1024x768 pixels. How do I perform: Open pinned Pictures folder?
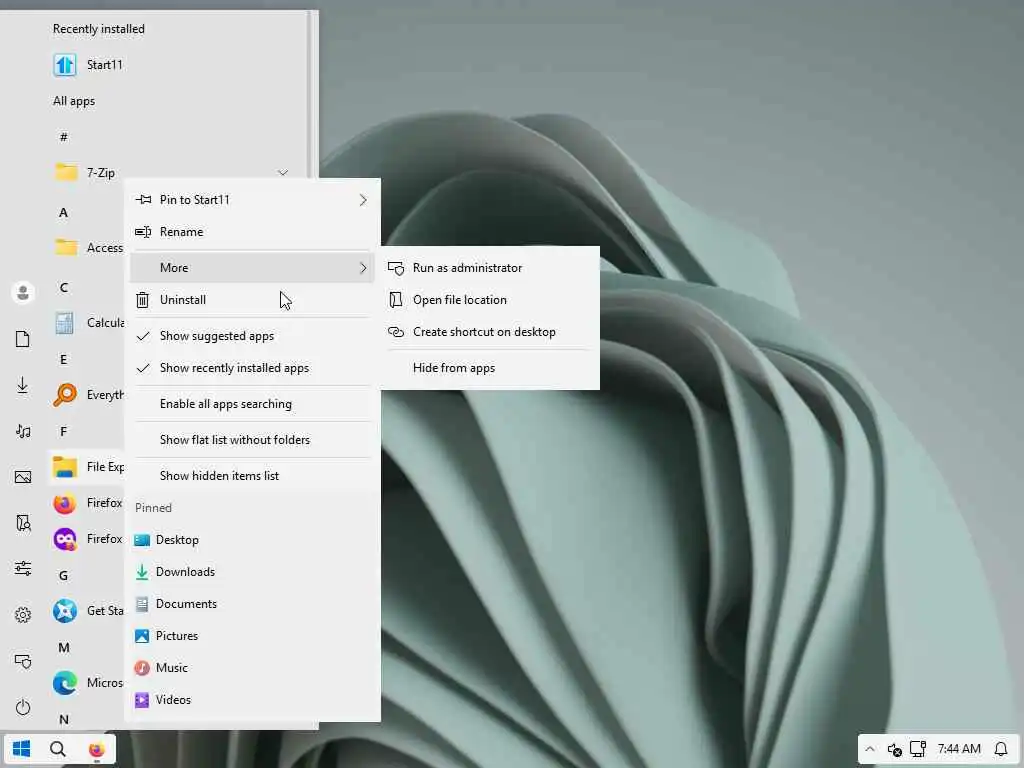pos(252,635)
